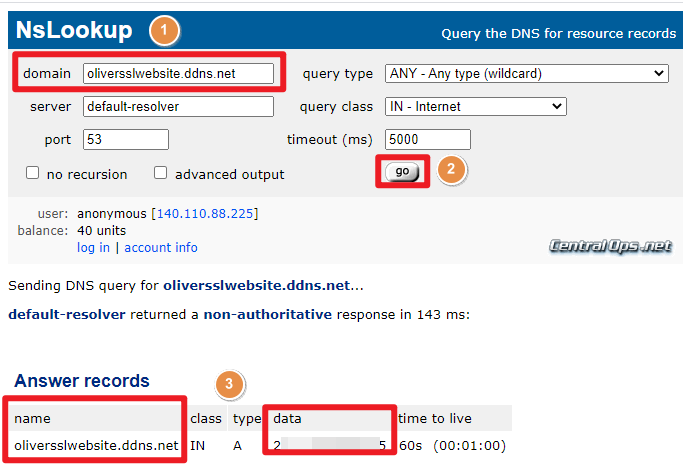Click the domain input field
The image size is (683, 470).
click(x=178, y=73)
